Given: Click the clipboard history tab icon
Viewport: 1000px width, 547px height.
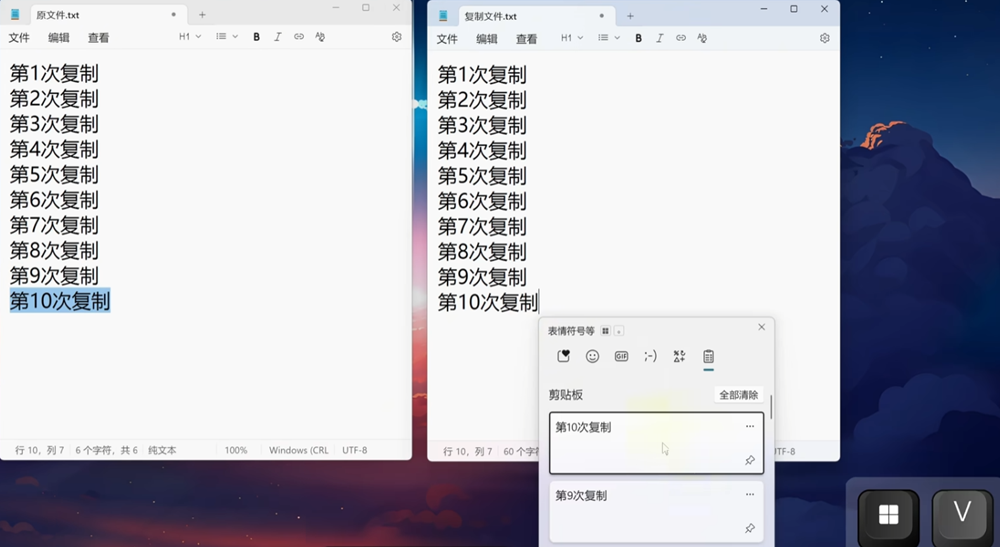Looking at the screenshot, I should (708, 356).
